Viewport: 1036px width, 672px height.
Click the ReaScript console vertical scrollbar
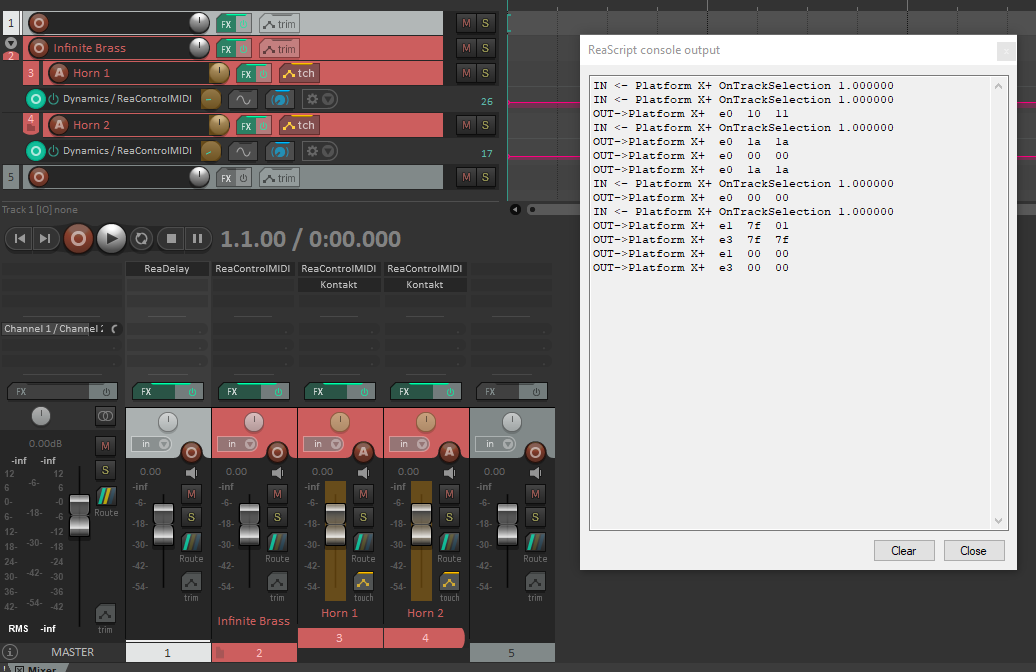pyautogui.click(x=998, y=304)
